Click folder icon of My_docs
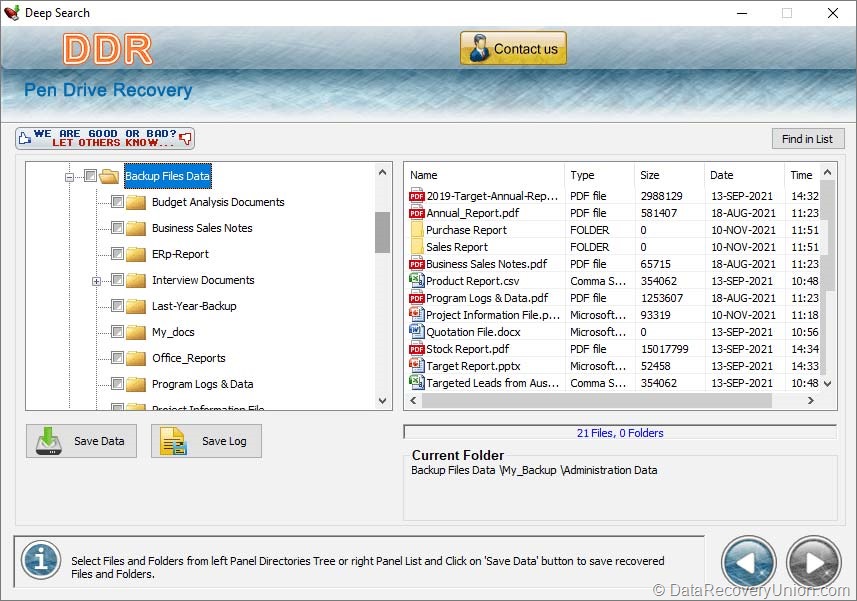 (x=136, y=332)
